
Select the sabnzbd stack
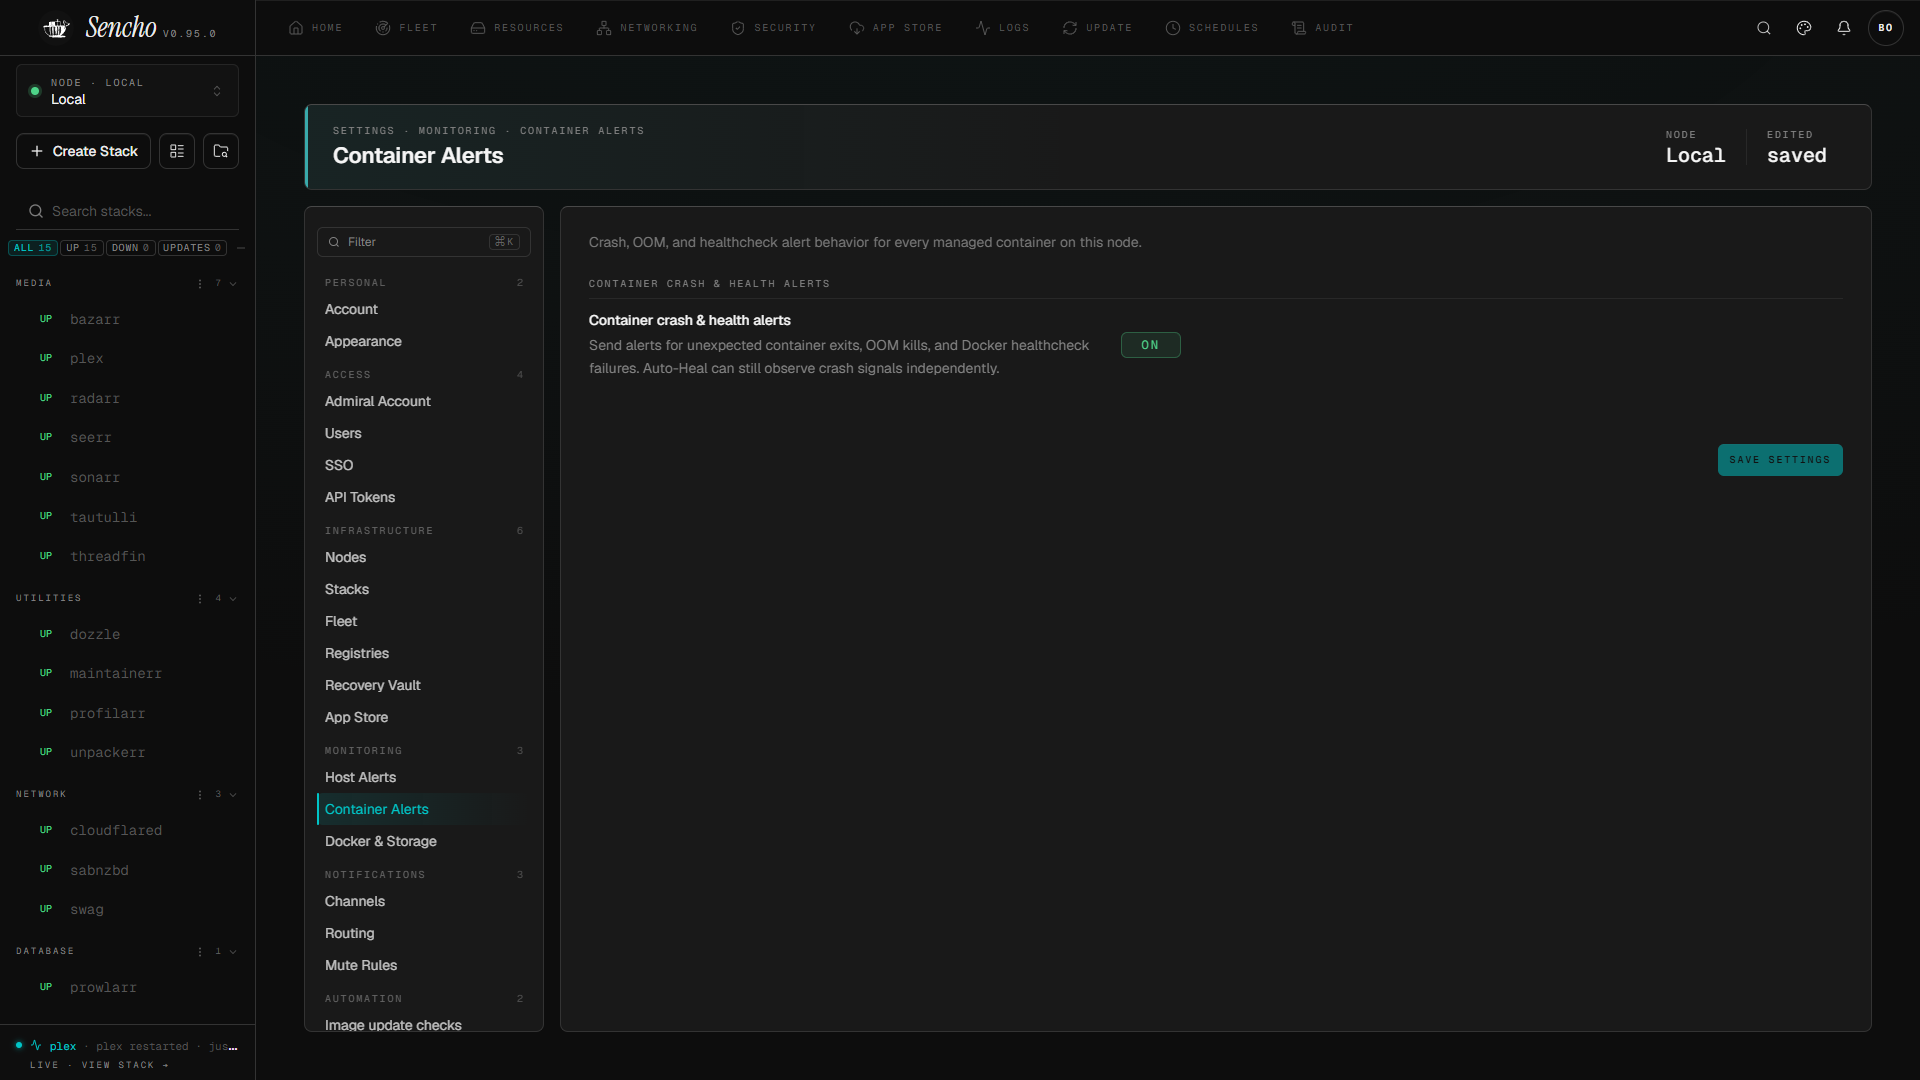coord(127,870)
